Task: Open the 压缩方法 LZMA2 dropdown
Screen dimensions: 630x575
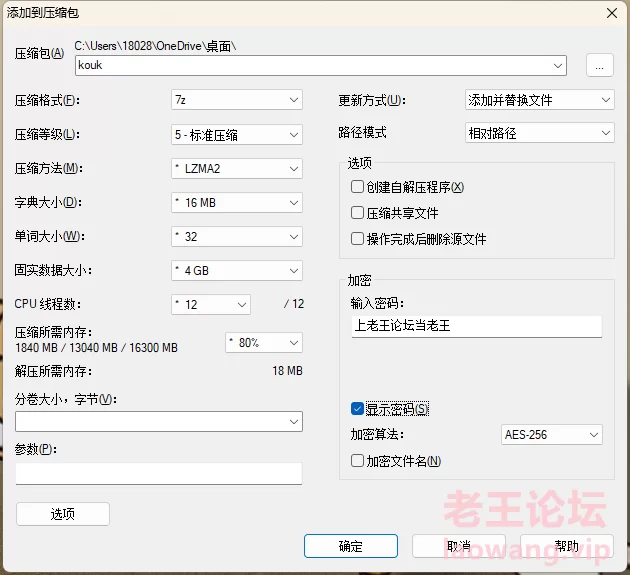Action: click(236, 168)
